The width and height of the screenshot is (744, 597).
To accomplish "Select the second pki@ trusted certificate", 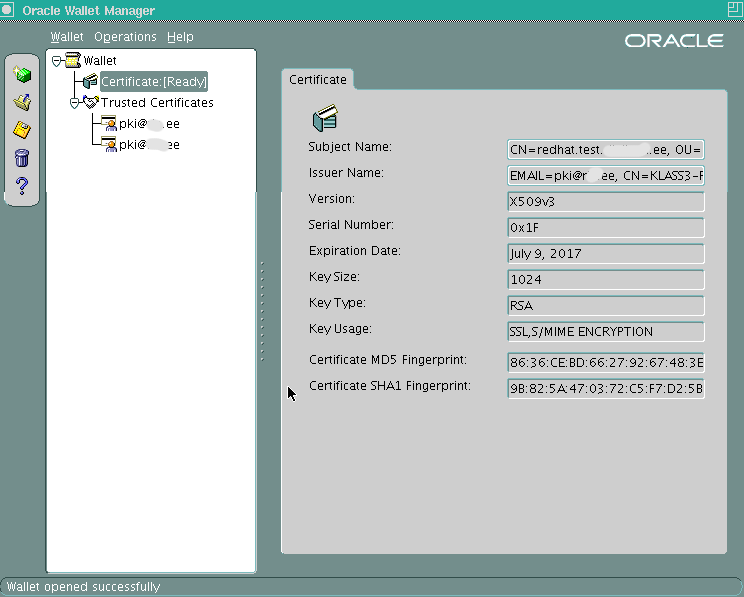I will click(149, 145).
